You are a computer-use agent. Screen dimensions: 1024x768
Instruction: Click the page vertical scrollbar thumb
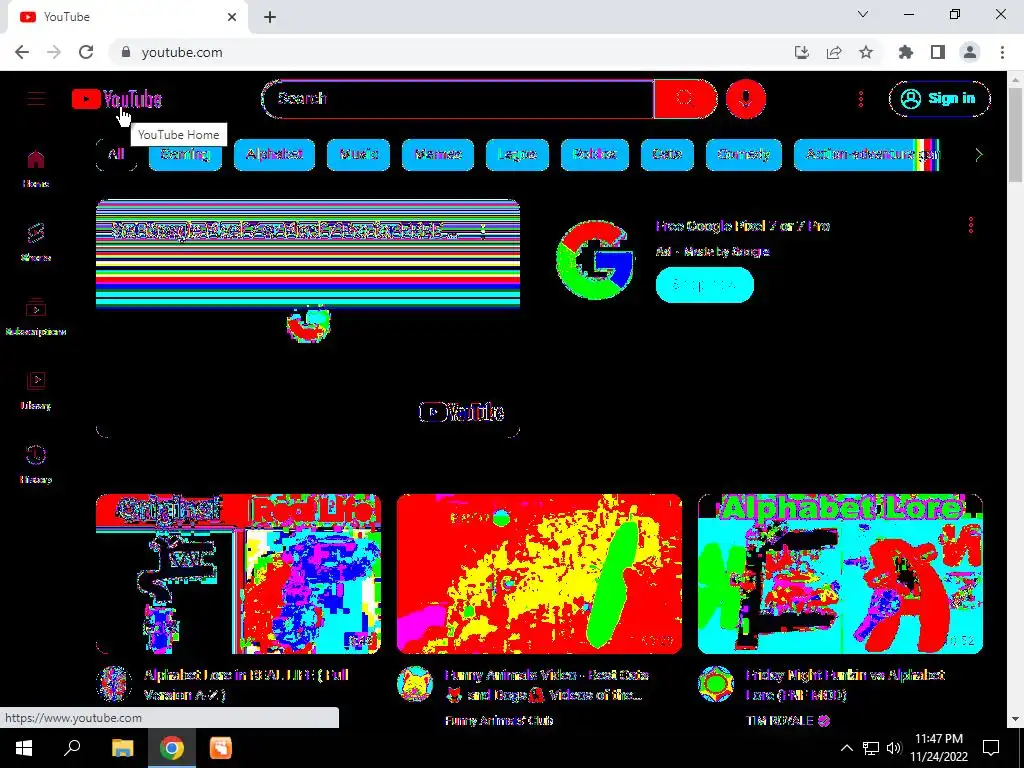point(1015,134)
